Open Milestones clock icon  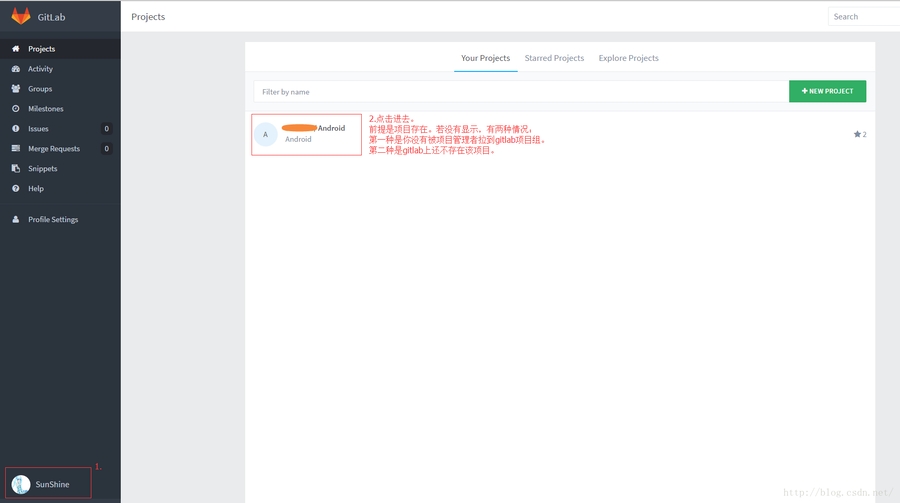(x=16, y=109)
